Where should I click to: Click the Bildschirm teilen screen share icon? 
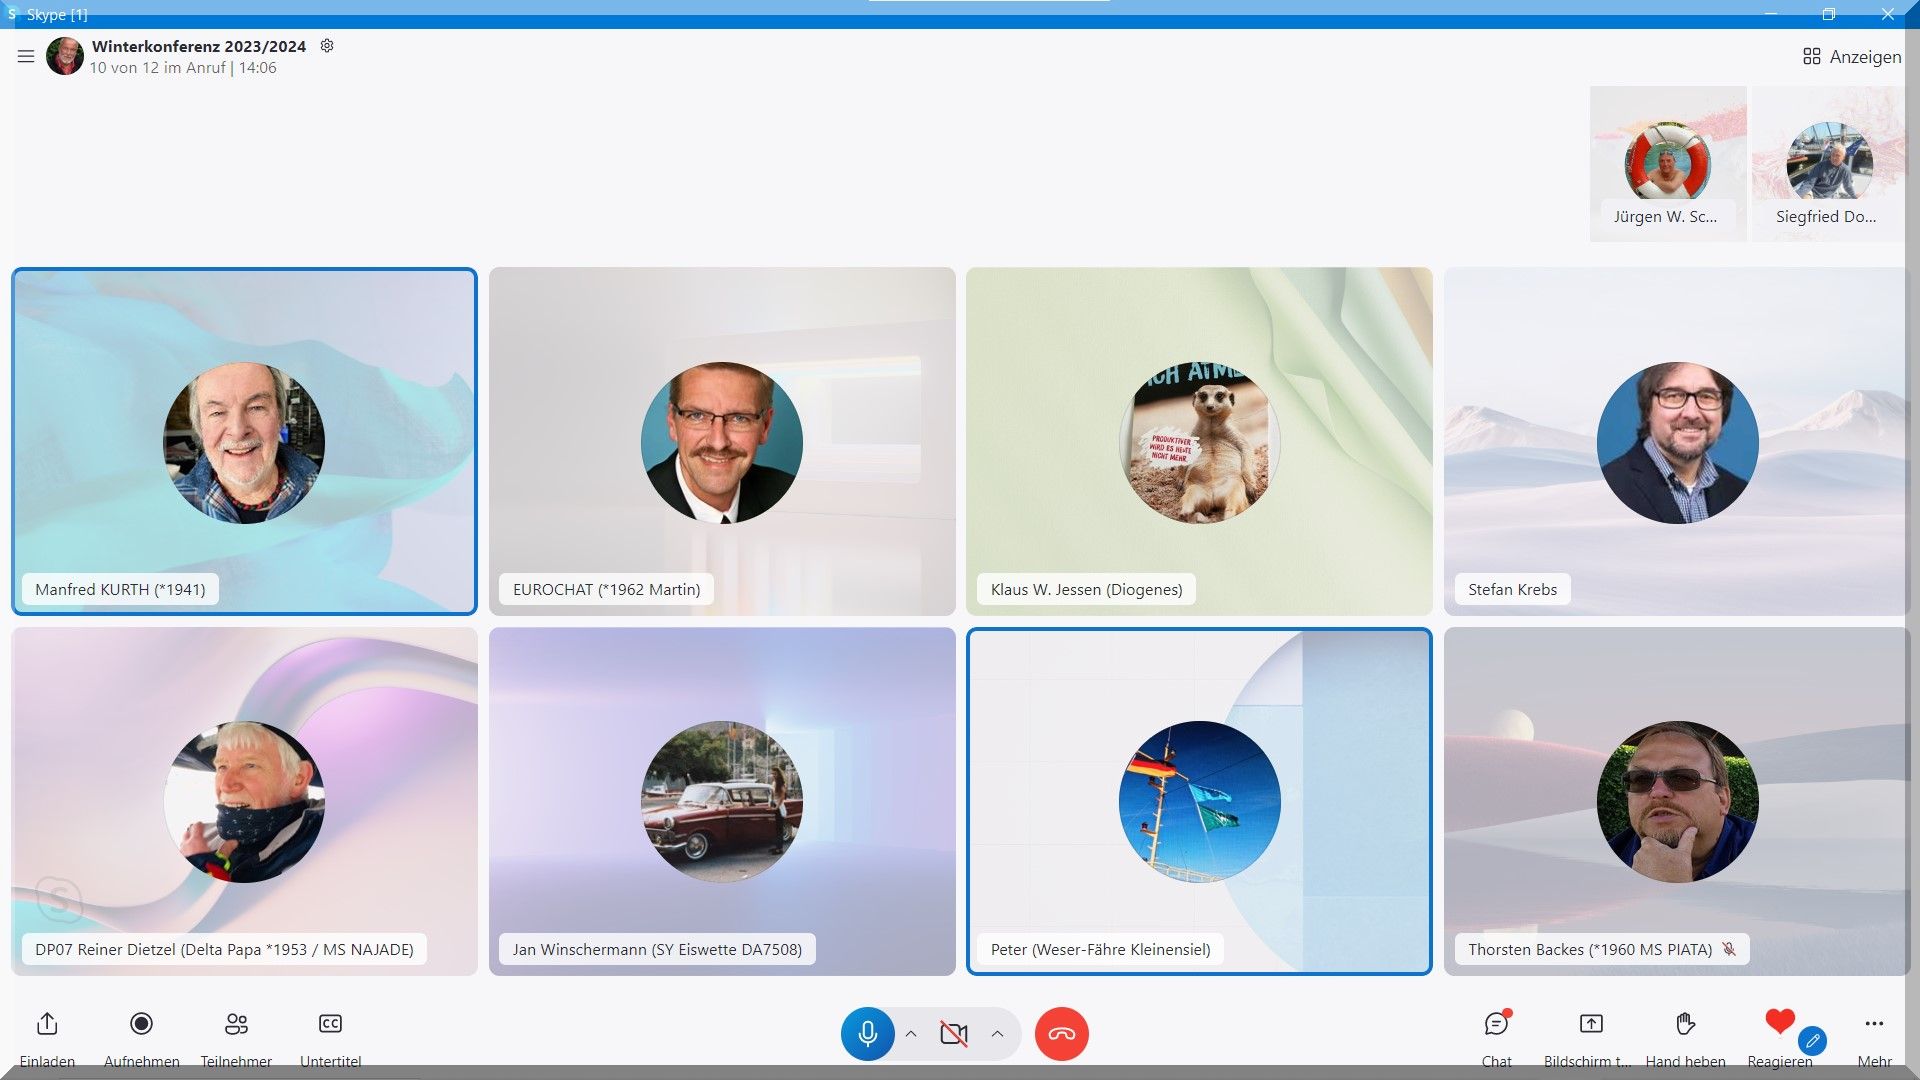[1590, 1024]
